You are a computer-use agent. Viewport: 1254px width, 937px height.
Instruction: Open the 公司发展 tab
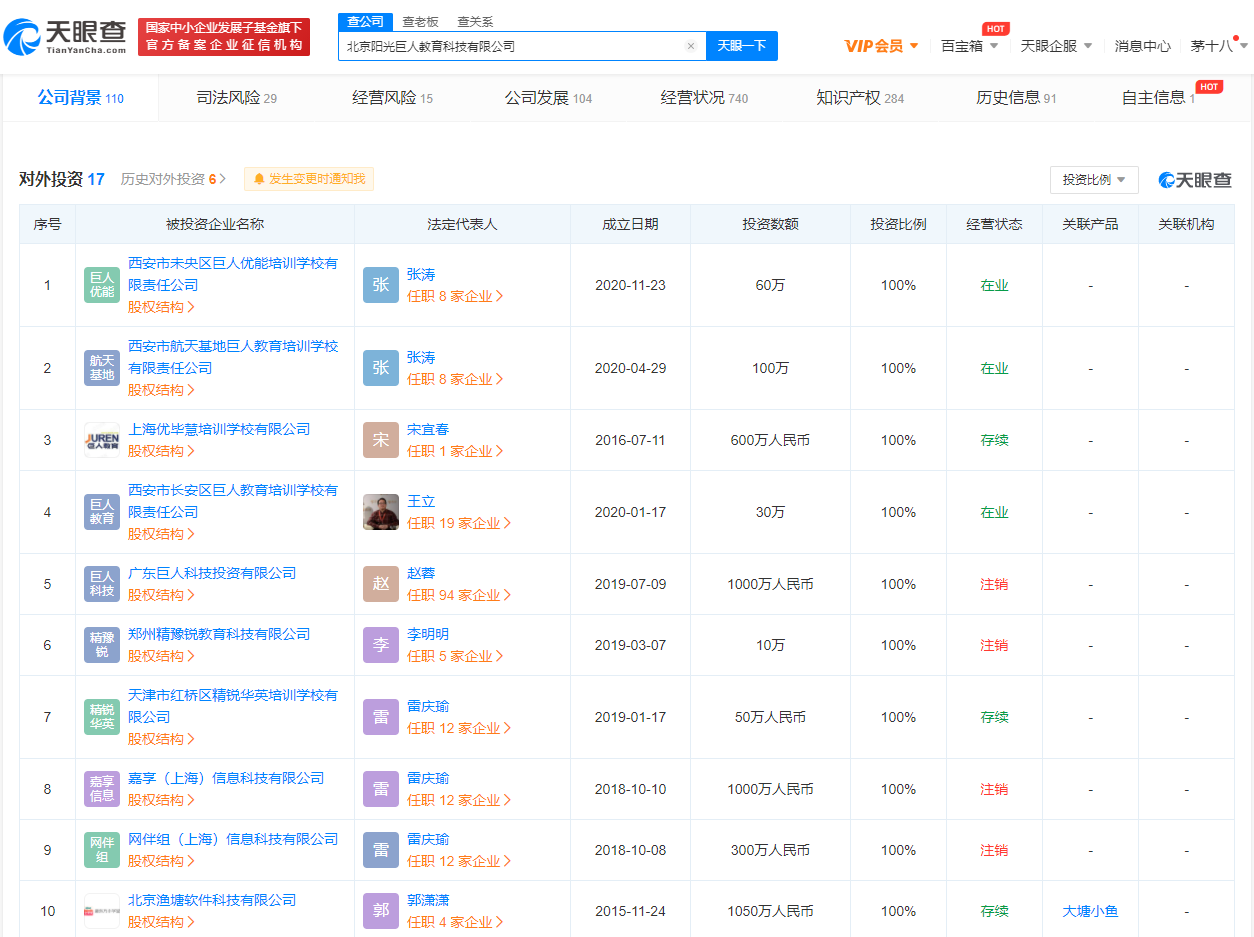coord(548,98)
